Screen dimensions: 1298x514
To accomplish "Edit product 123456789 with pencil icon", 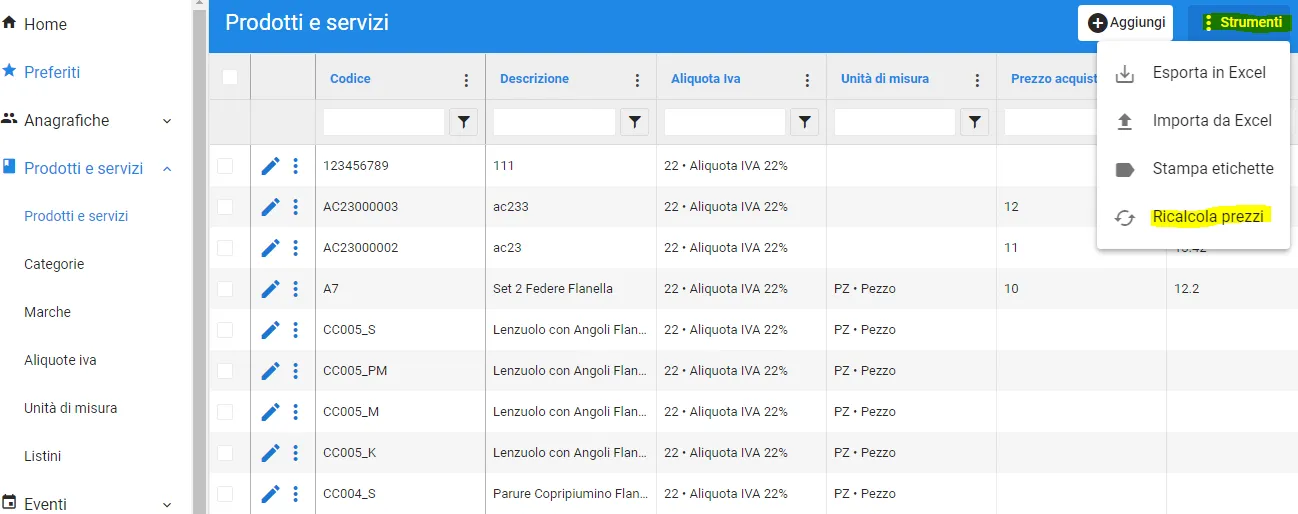I will pyautogui.click(x=270, y=166).
